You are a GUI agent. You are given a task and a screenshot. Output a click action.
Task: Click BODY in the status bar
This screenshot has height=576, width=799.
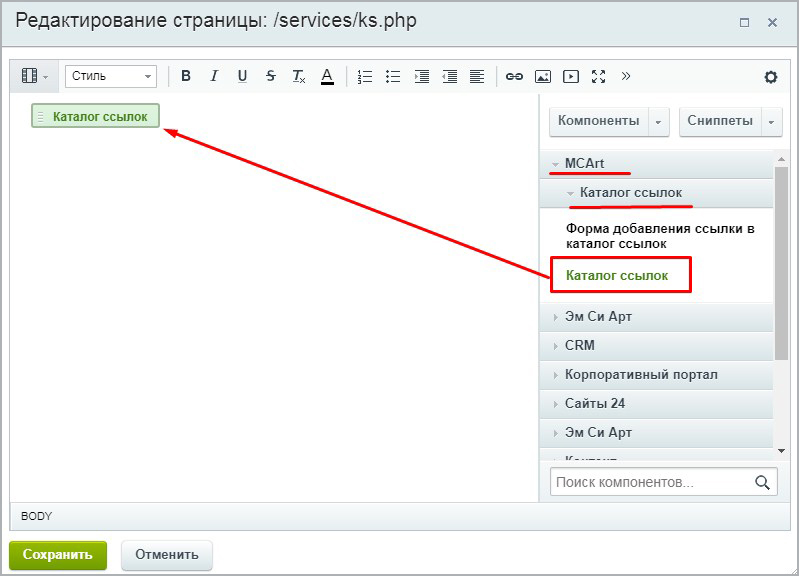coord(36,516)
